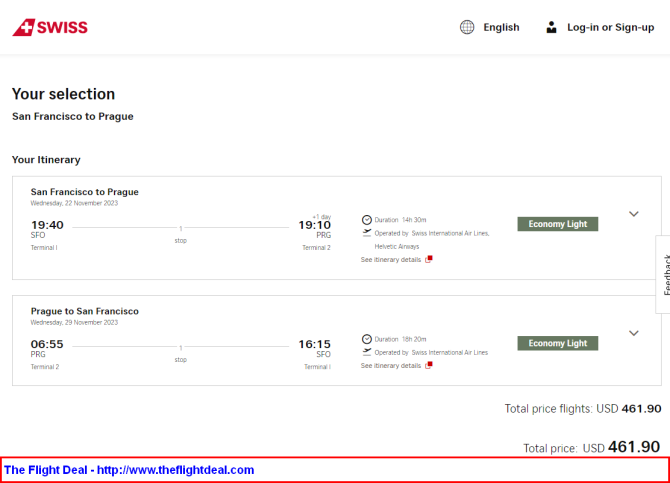The image size is (670, 483).
Task: Click Wednesday, 29 November 2023 date
Action: pyautogui.click(x=74, y=322)
